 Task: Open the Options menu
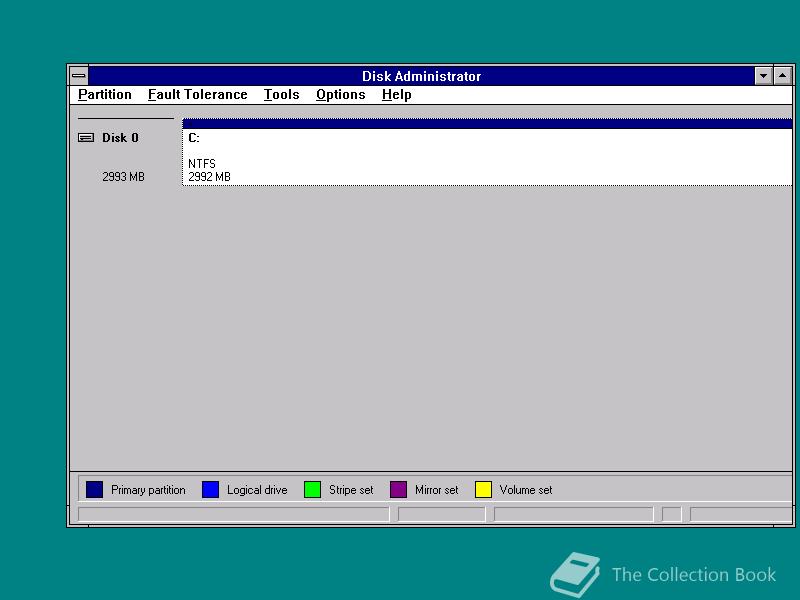point(340,95)
